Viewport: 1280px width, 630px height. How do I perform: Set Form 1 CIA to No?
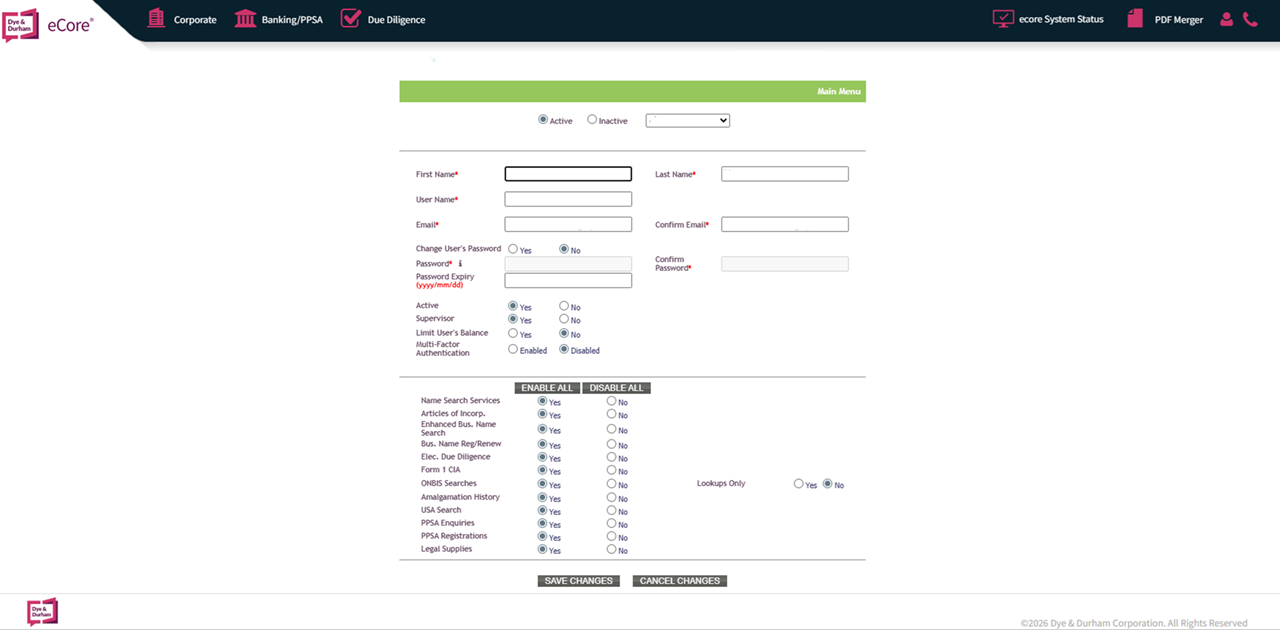(x=612, y=470)
